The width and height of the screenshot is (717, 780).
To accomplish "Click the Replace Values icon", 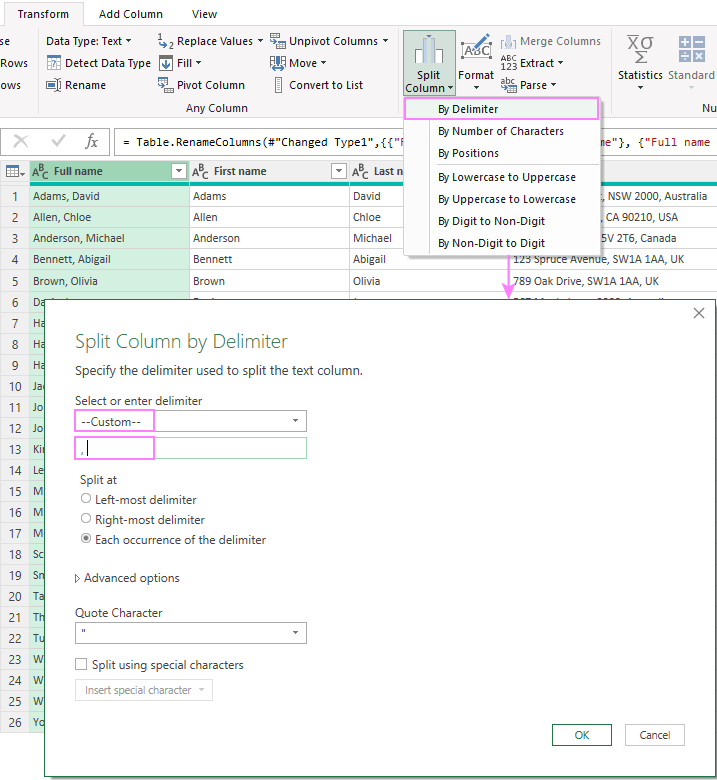I will [x=165, y=41].
